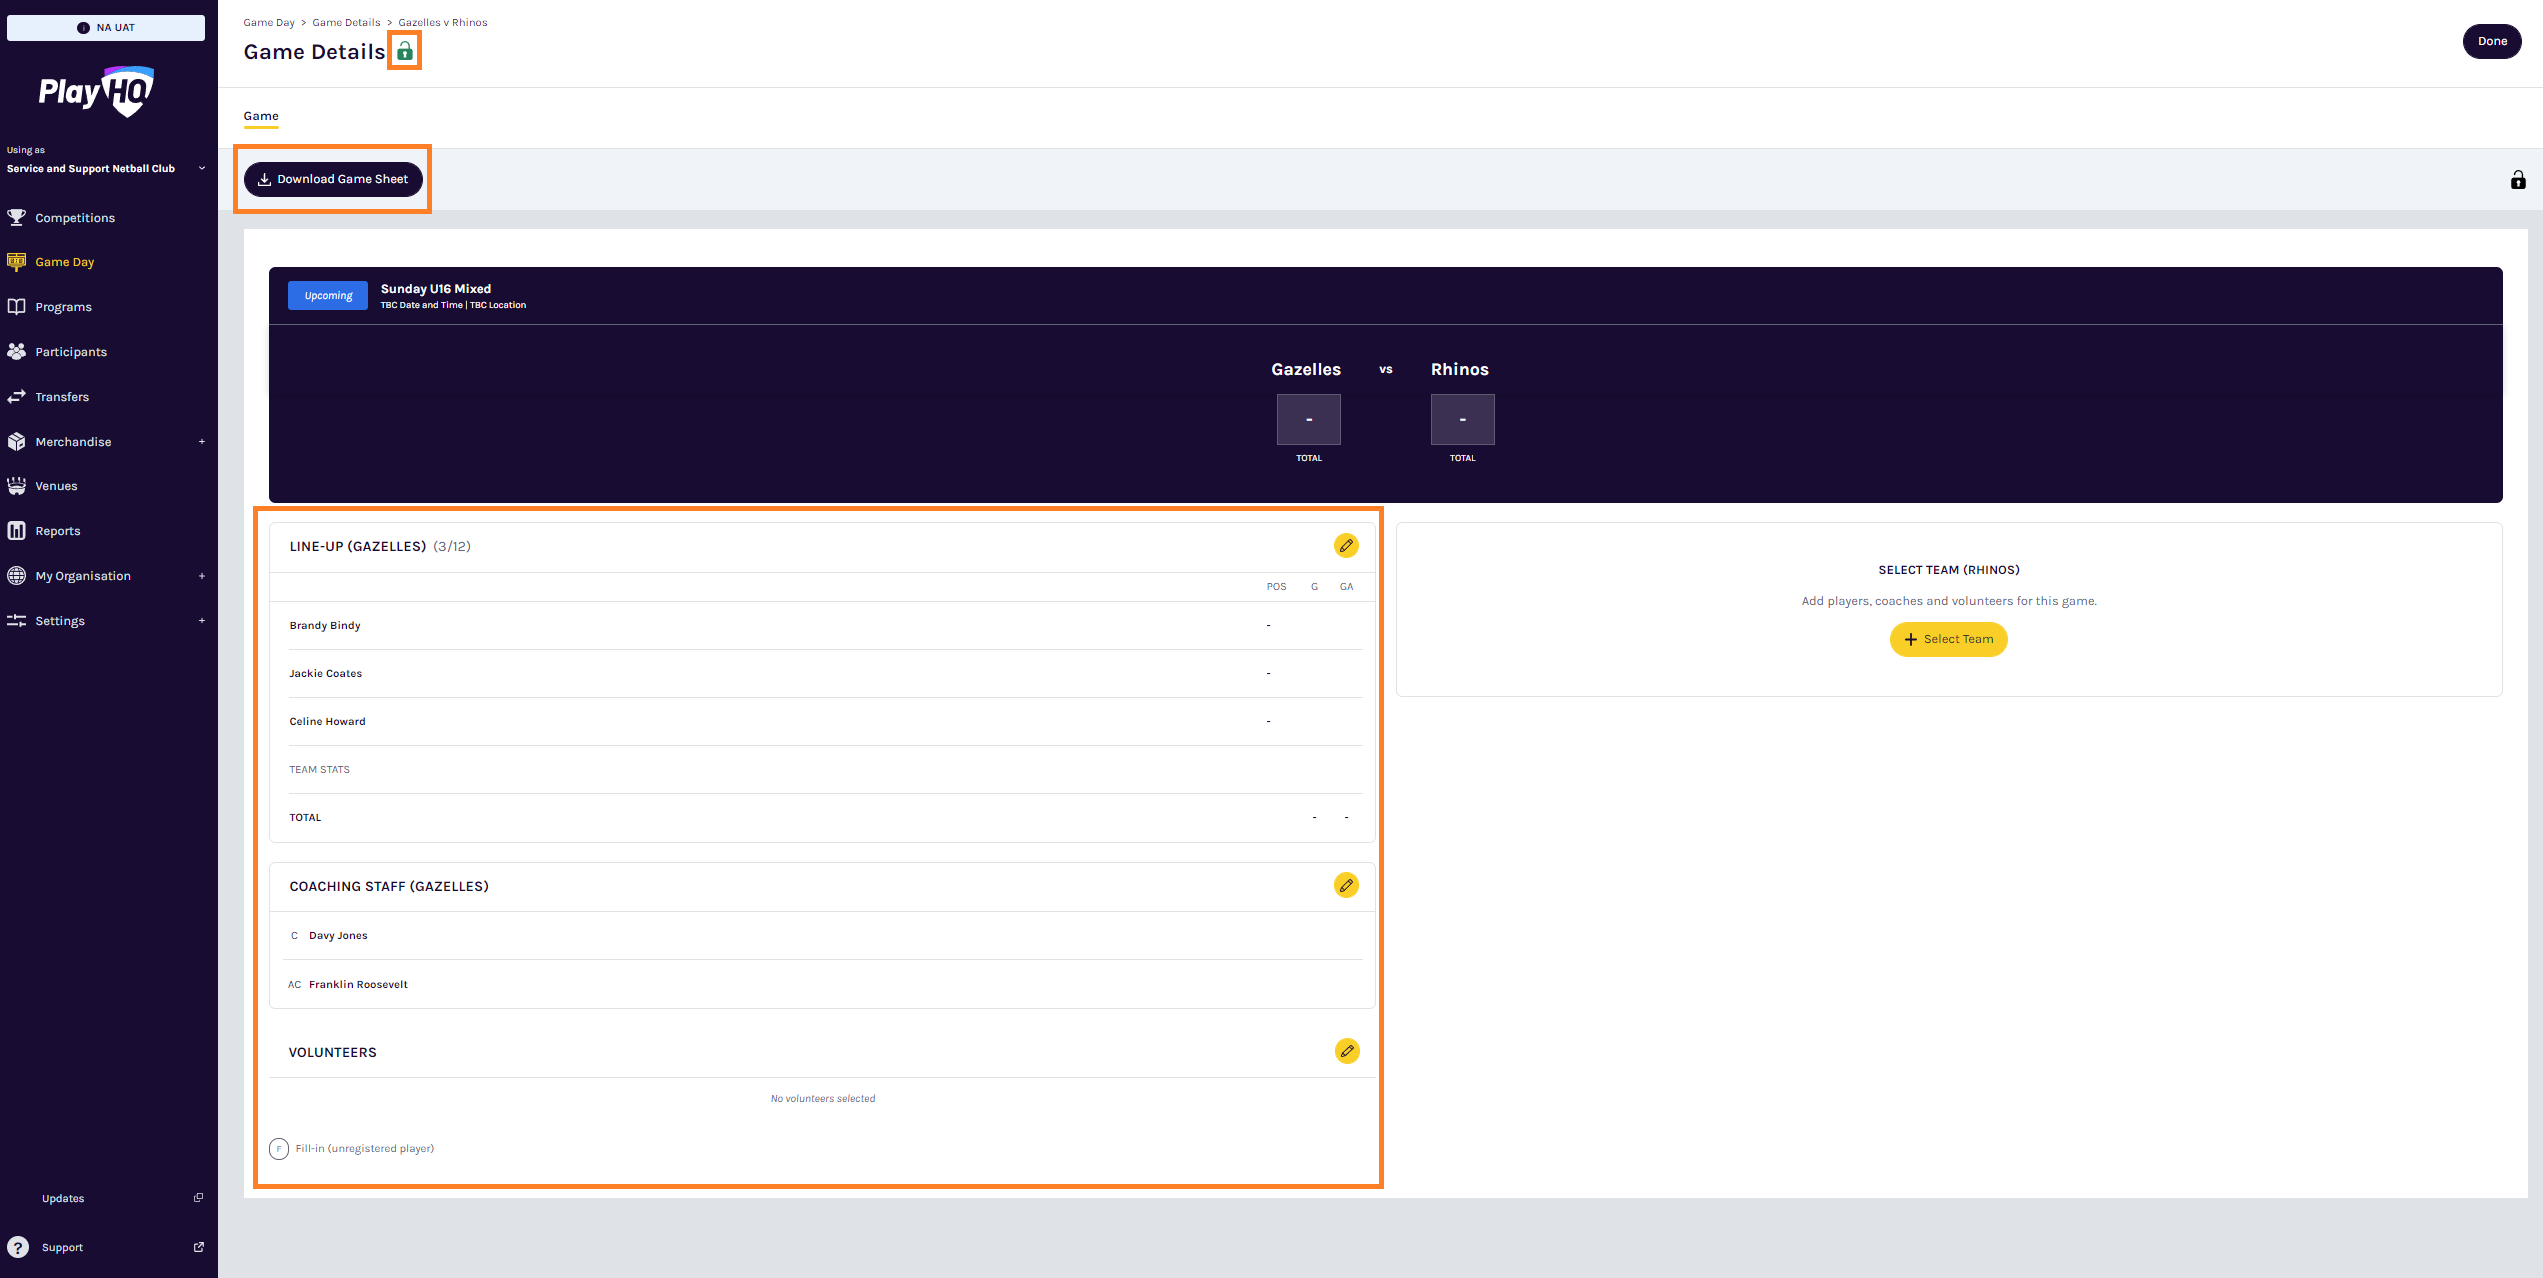Viewport: 2543px width, 1278px height.
Task: Open Support external link icon
Action: pyautogui.click(x=198, y=1247)
